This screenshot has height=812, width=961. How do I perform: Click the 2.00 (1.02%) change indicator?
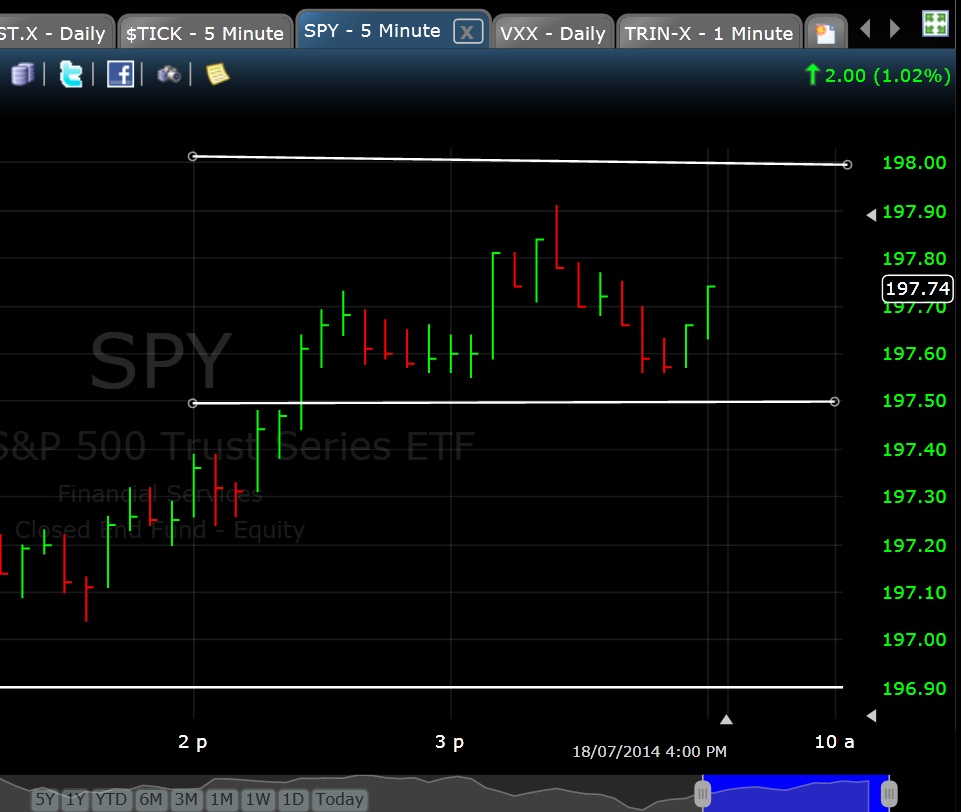click(x=877, y=75)
